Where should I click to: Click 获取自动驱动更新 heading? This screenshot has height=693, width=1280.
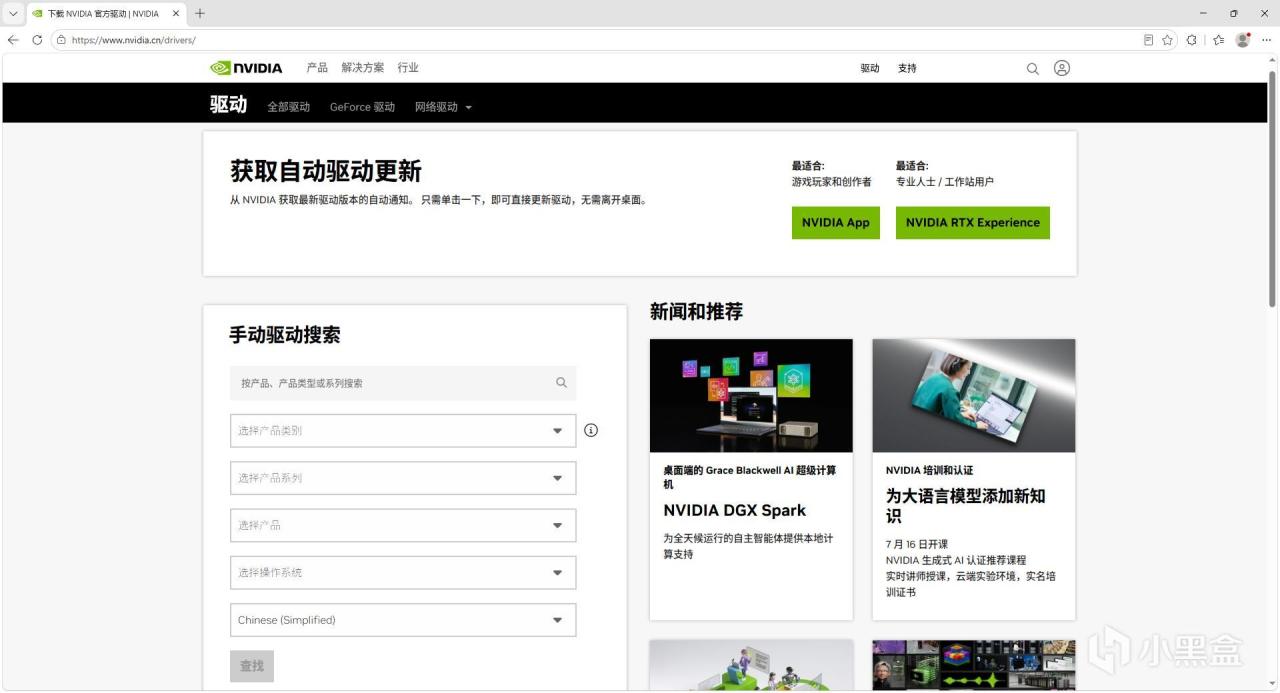coord(326,171)
